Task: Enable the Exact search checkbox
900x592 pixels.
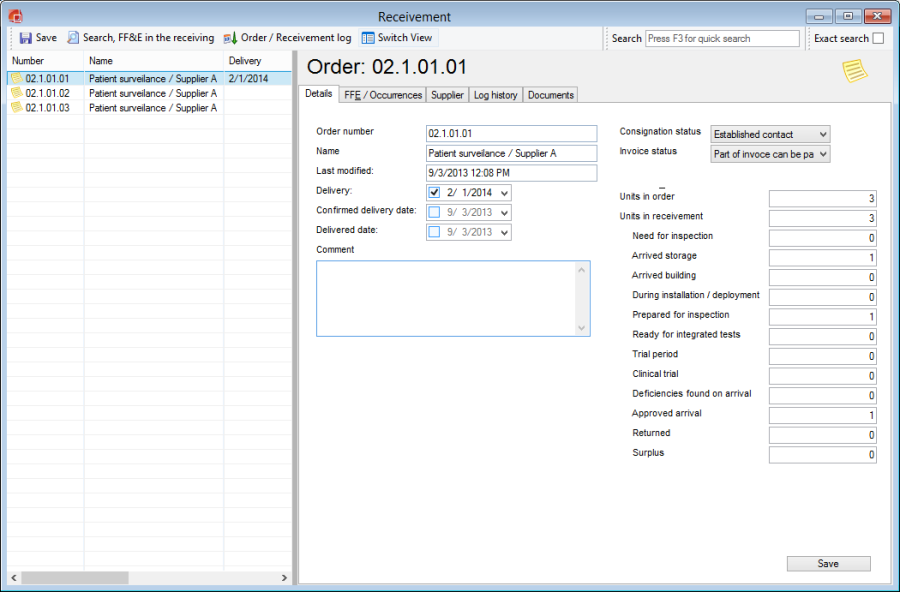Action: click(x=878, y=39)
